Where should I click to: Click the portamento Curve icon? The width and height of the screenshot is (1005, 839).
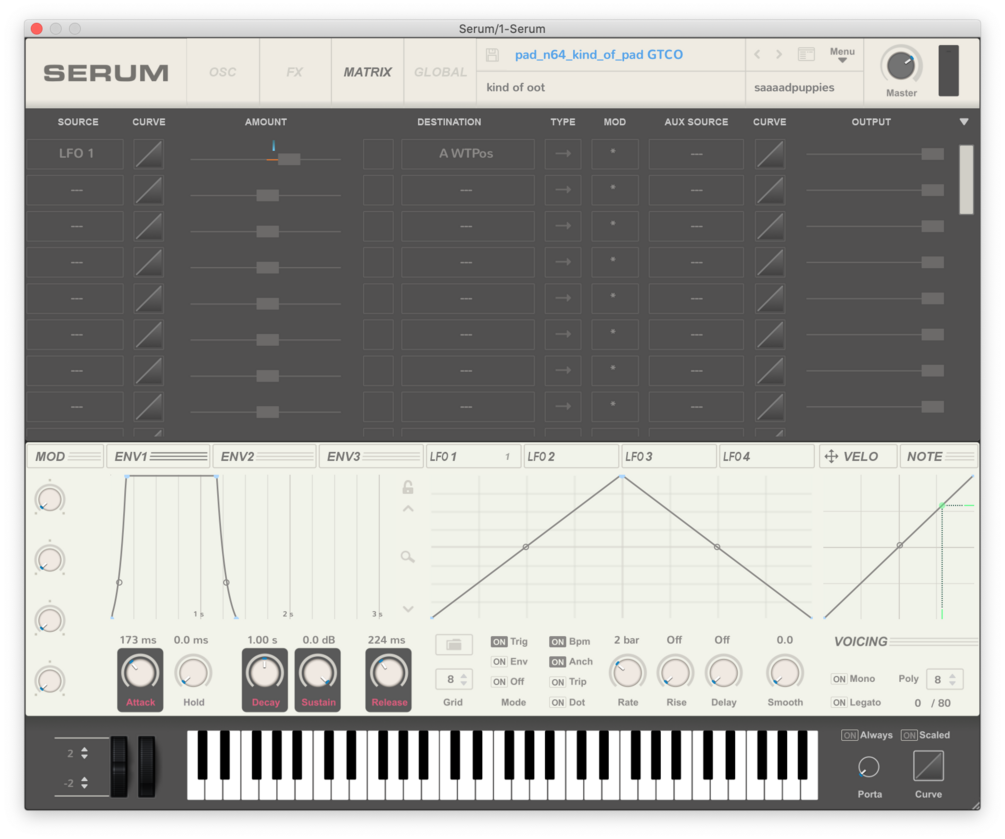pyautogui.click(x=928, y=766)
